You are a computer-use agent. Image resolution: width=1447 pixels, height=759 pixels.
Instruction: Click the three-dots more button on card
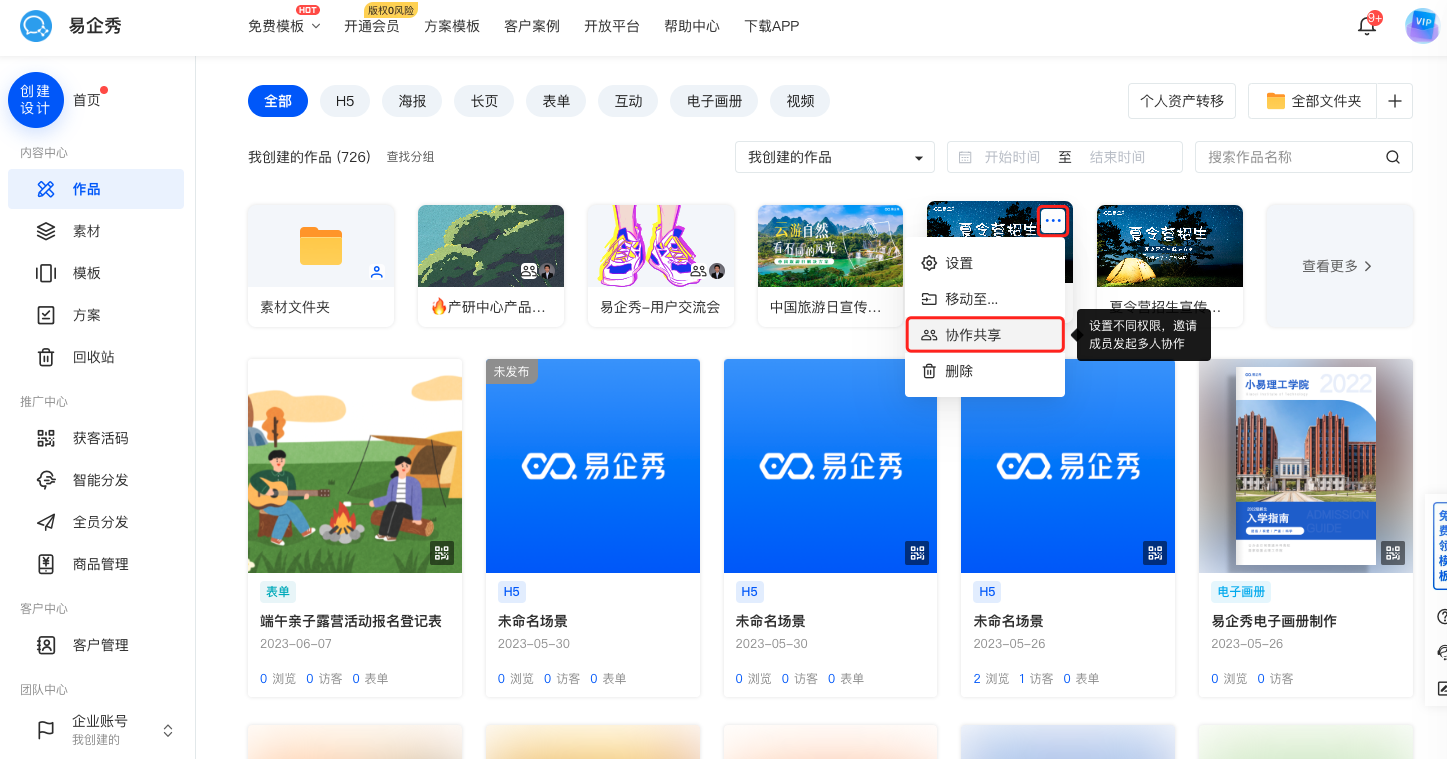(x=1053, y=220)
